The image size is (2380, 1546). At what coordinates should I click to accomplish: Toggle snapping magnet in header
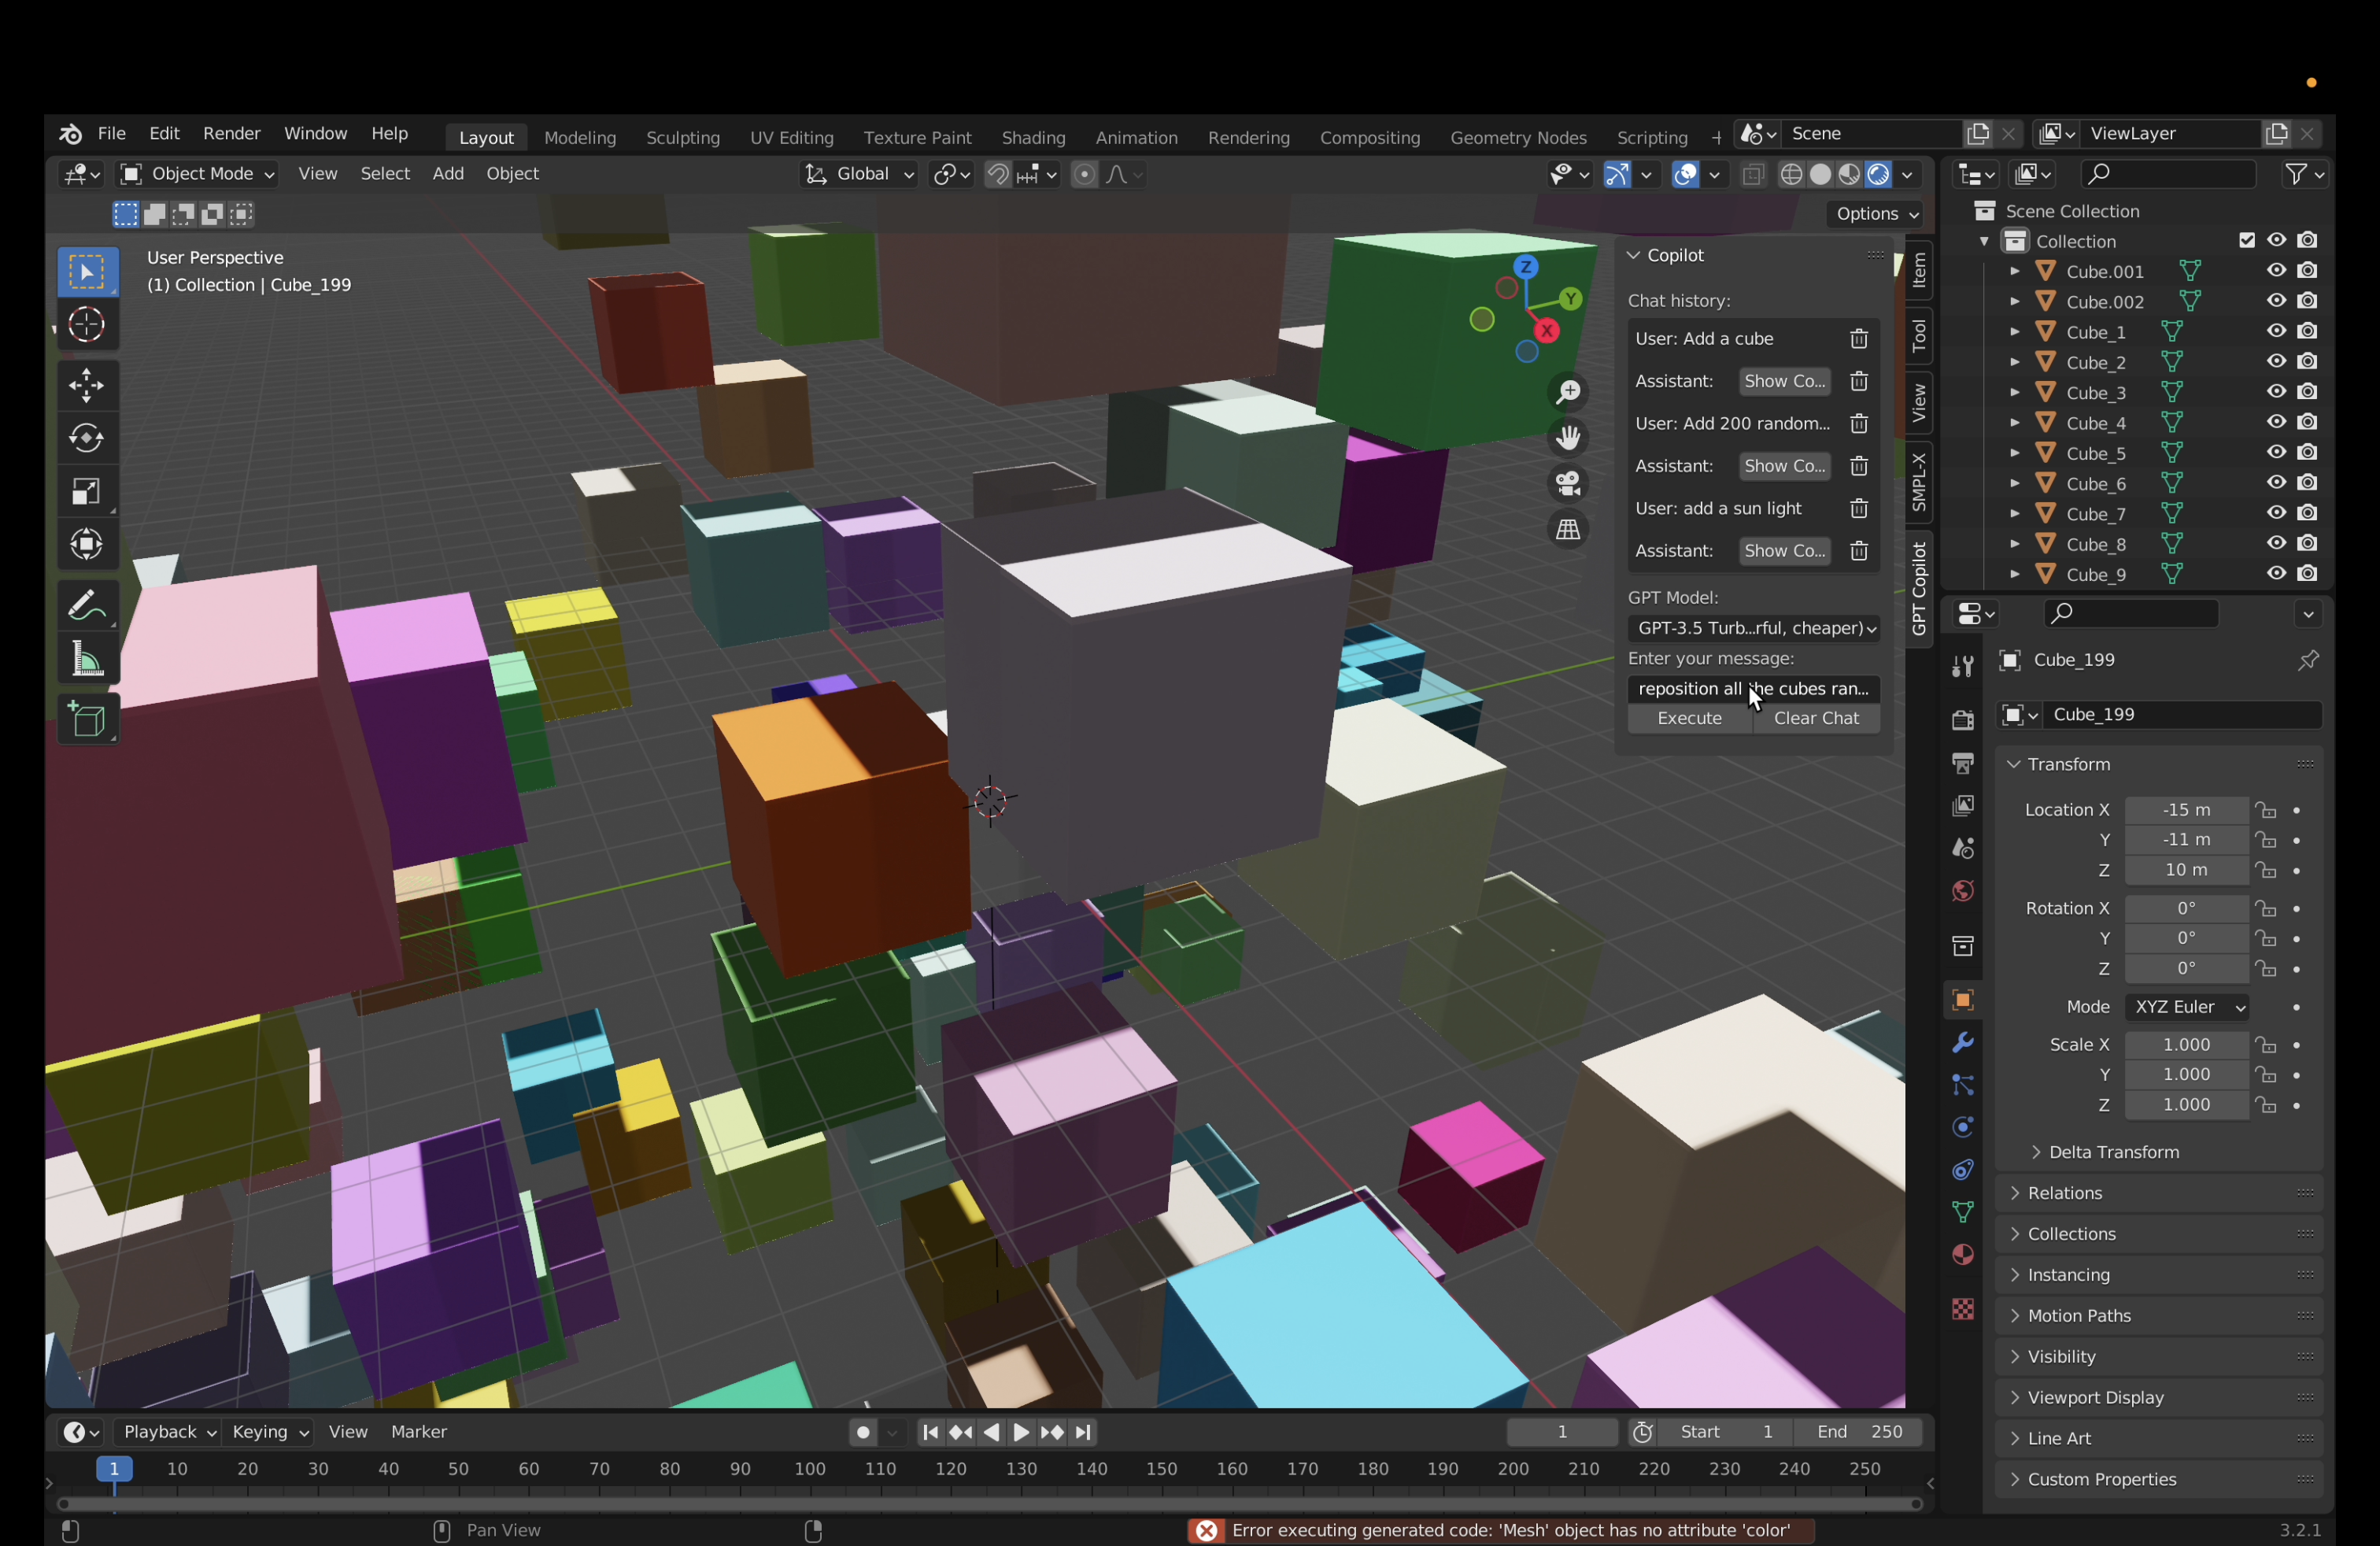pos(997,174)
